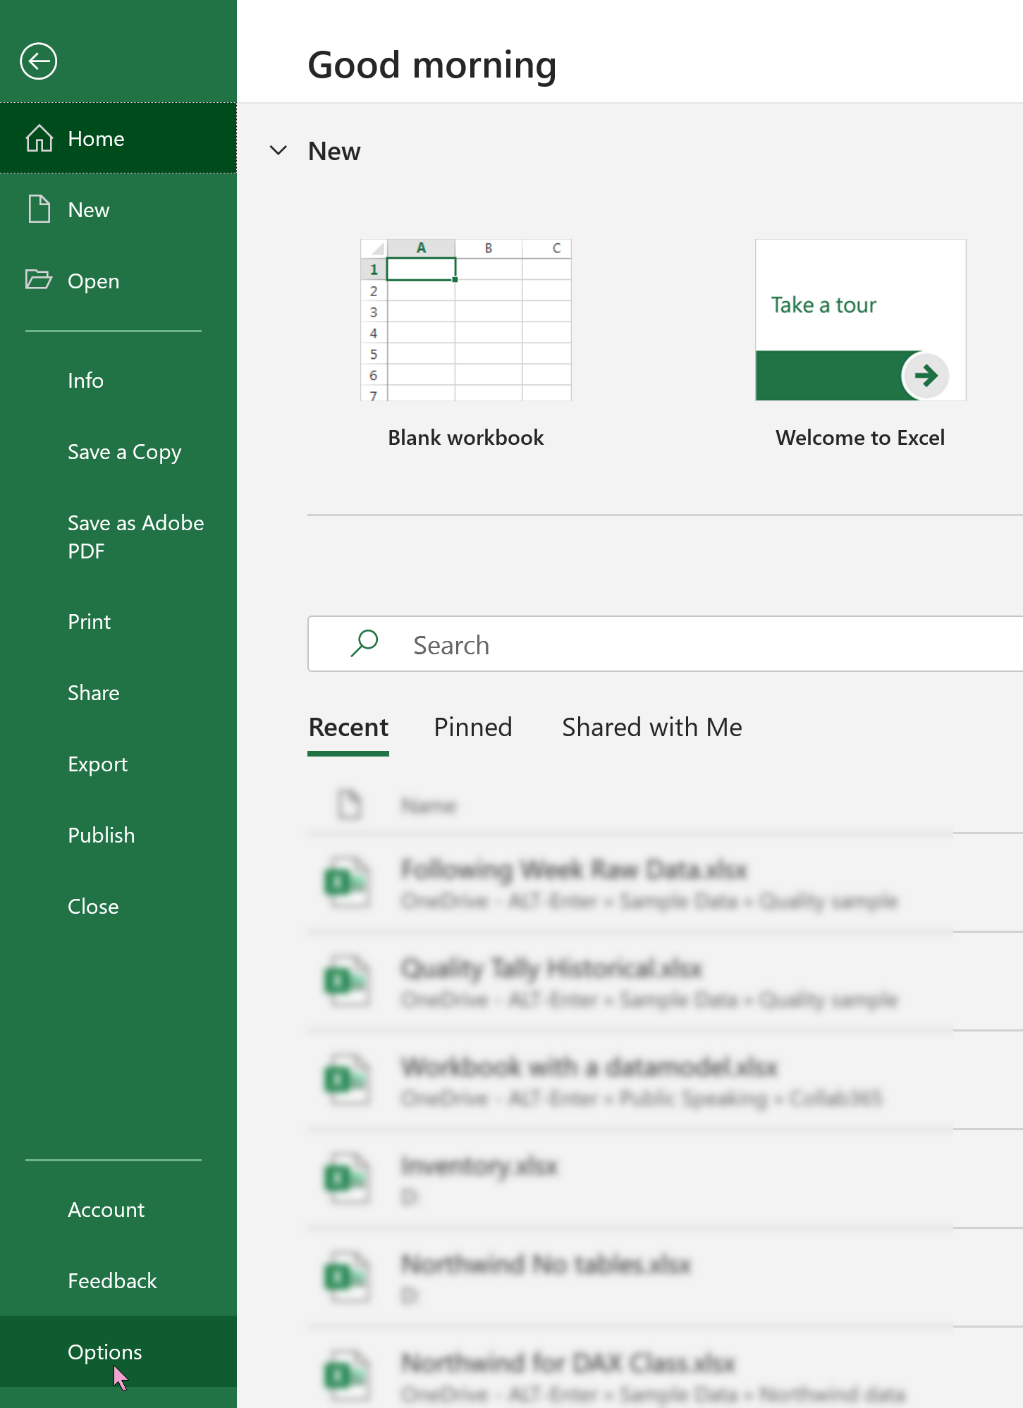This screenshot has height=1408, width=1023.
Task: Select the Open label in sidebar
Action: tap(94, 282)
